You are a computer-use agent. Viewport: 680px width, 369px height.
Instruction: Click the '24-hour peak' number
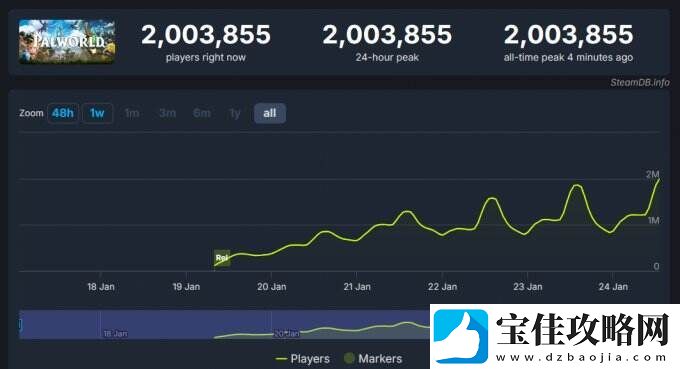(x=387, y=35)
